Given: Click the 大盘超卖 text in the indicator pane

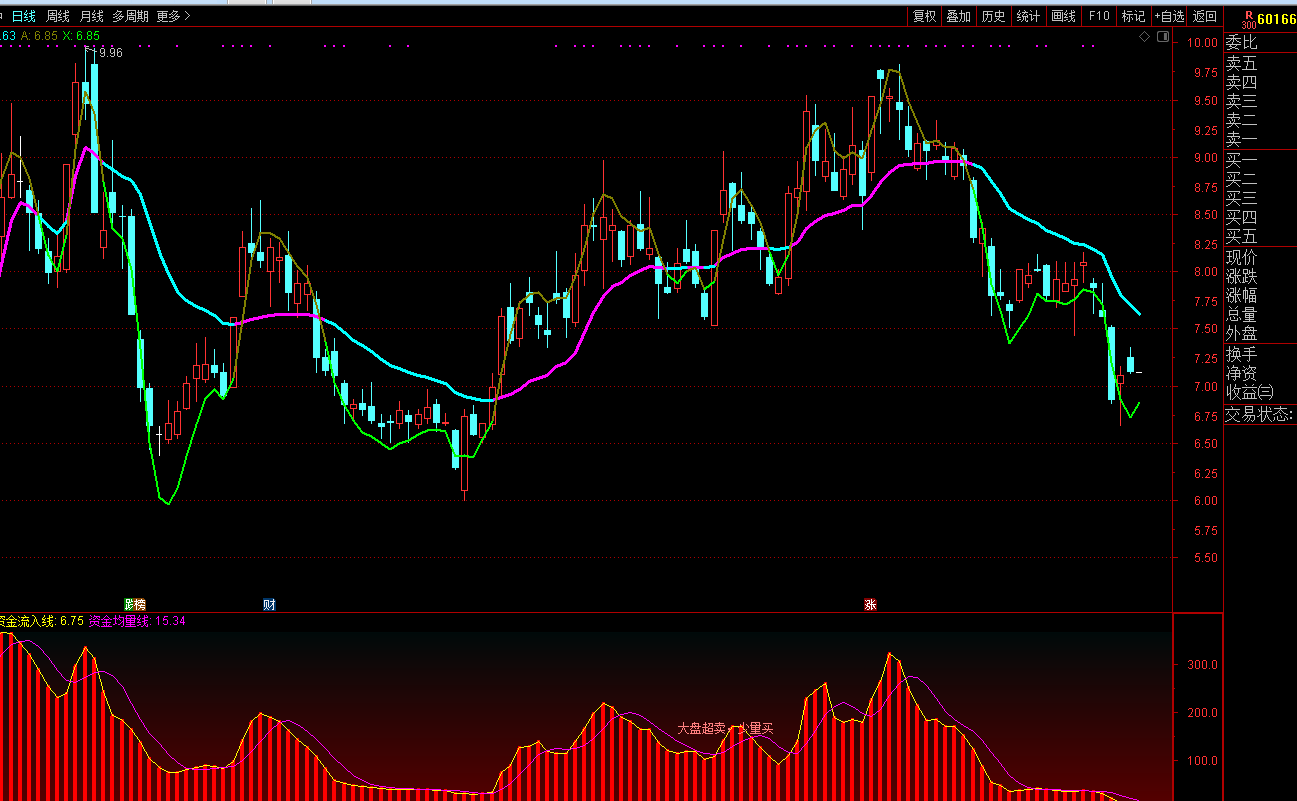Looking at the screenshot, I should pyautogui.click(x=701, y=728).
